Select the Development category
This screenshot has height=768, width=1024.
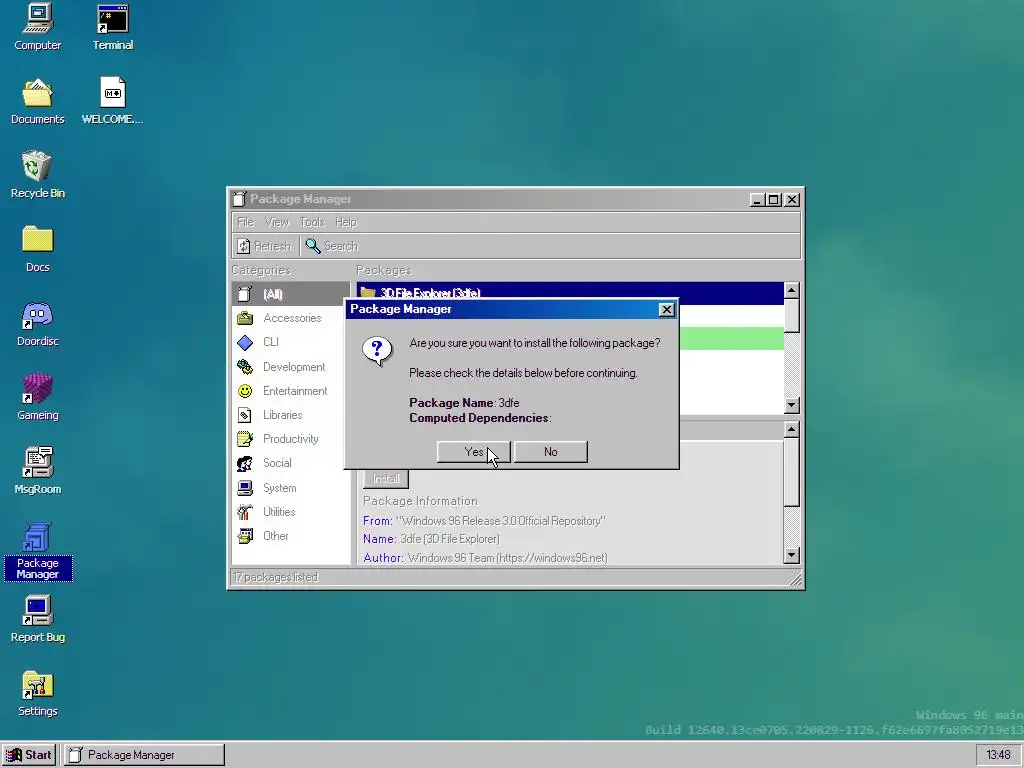[x=291, y=367]
